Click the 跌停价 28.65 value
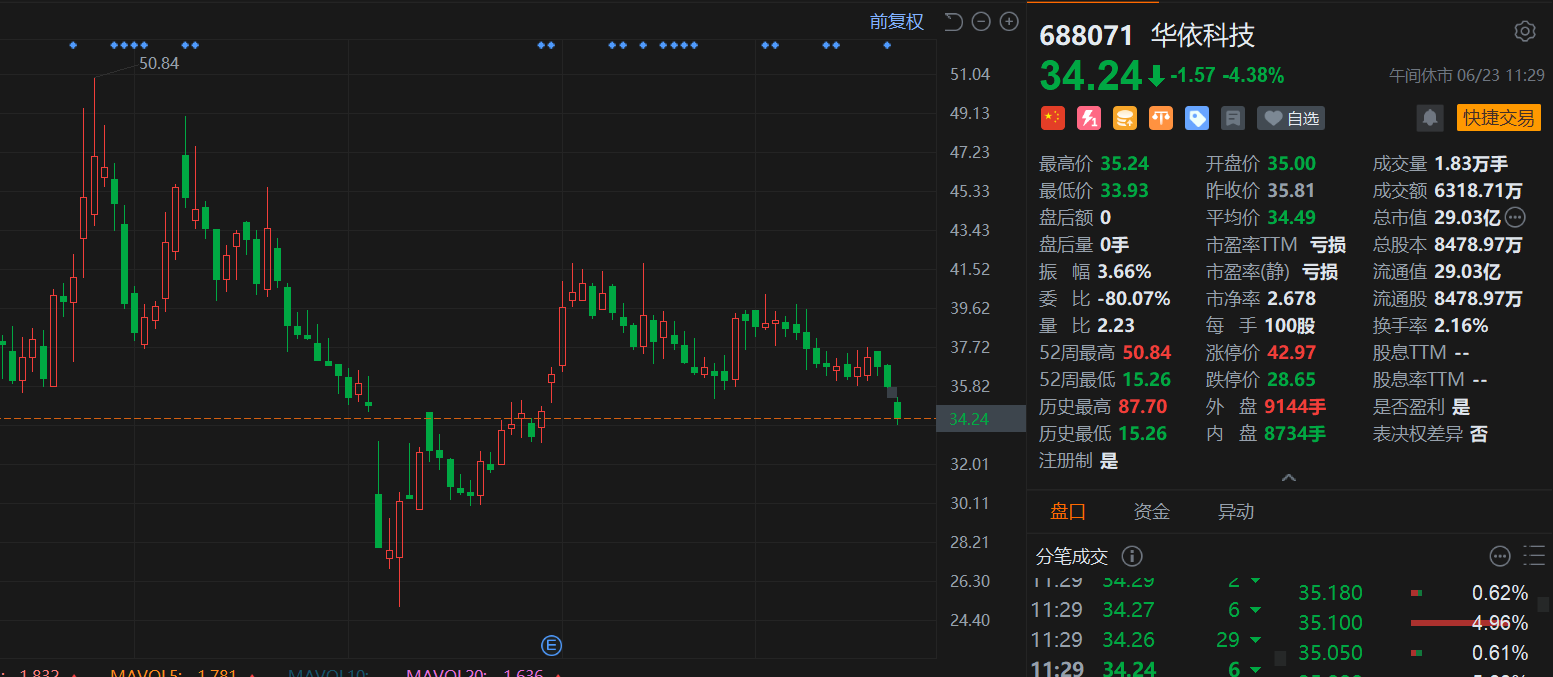 pyautogui.click(x=1290, y=380)
